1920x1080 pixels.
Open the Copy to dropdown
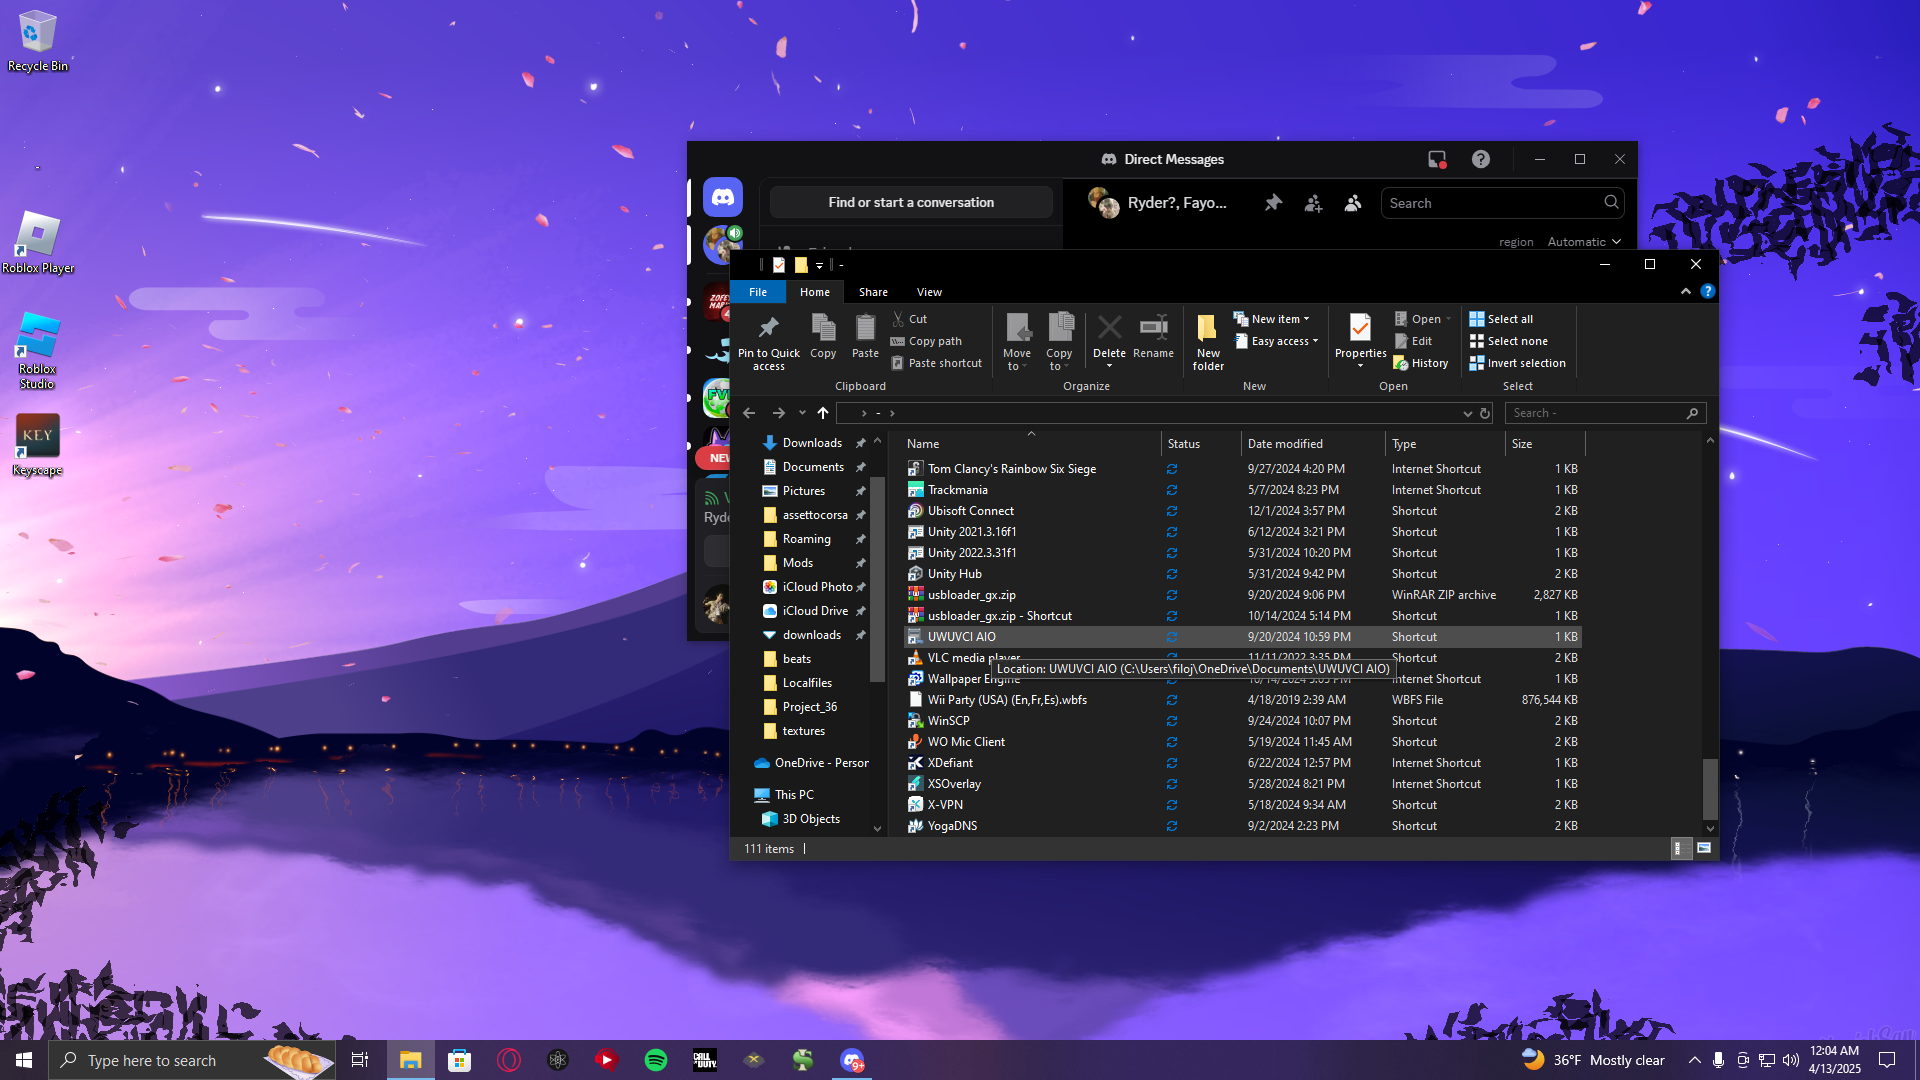coord(1059,341)
